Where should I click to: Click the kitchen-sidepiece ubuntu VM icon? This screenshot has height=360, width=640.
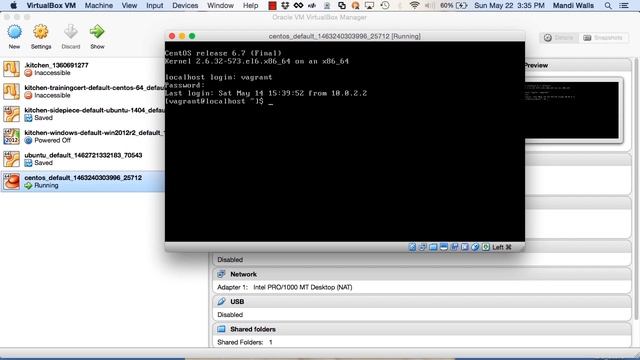click(x=11, y=114)
